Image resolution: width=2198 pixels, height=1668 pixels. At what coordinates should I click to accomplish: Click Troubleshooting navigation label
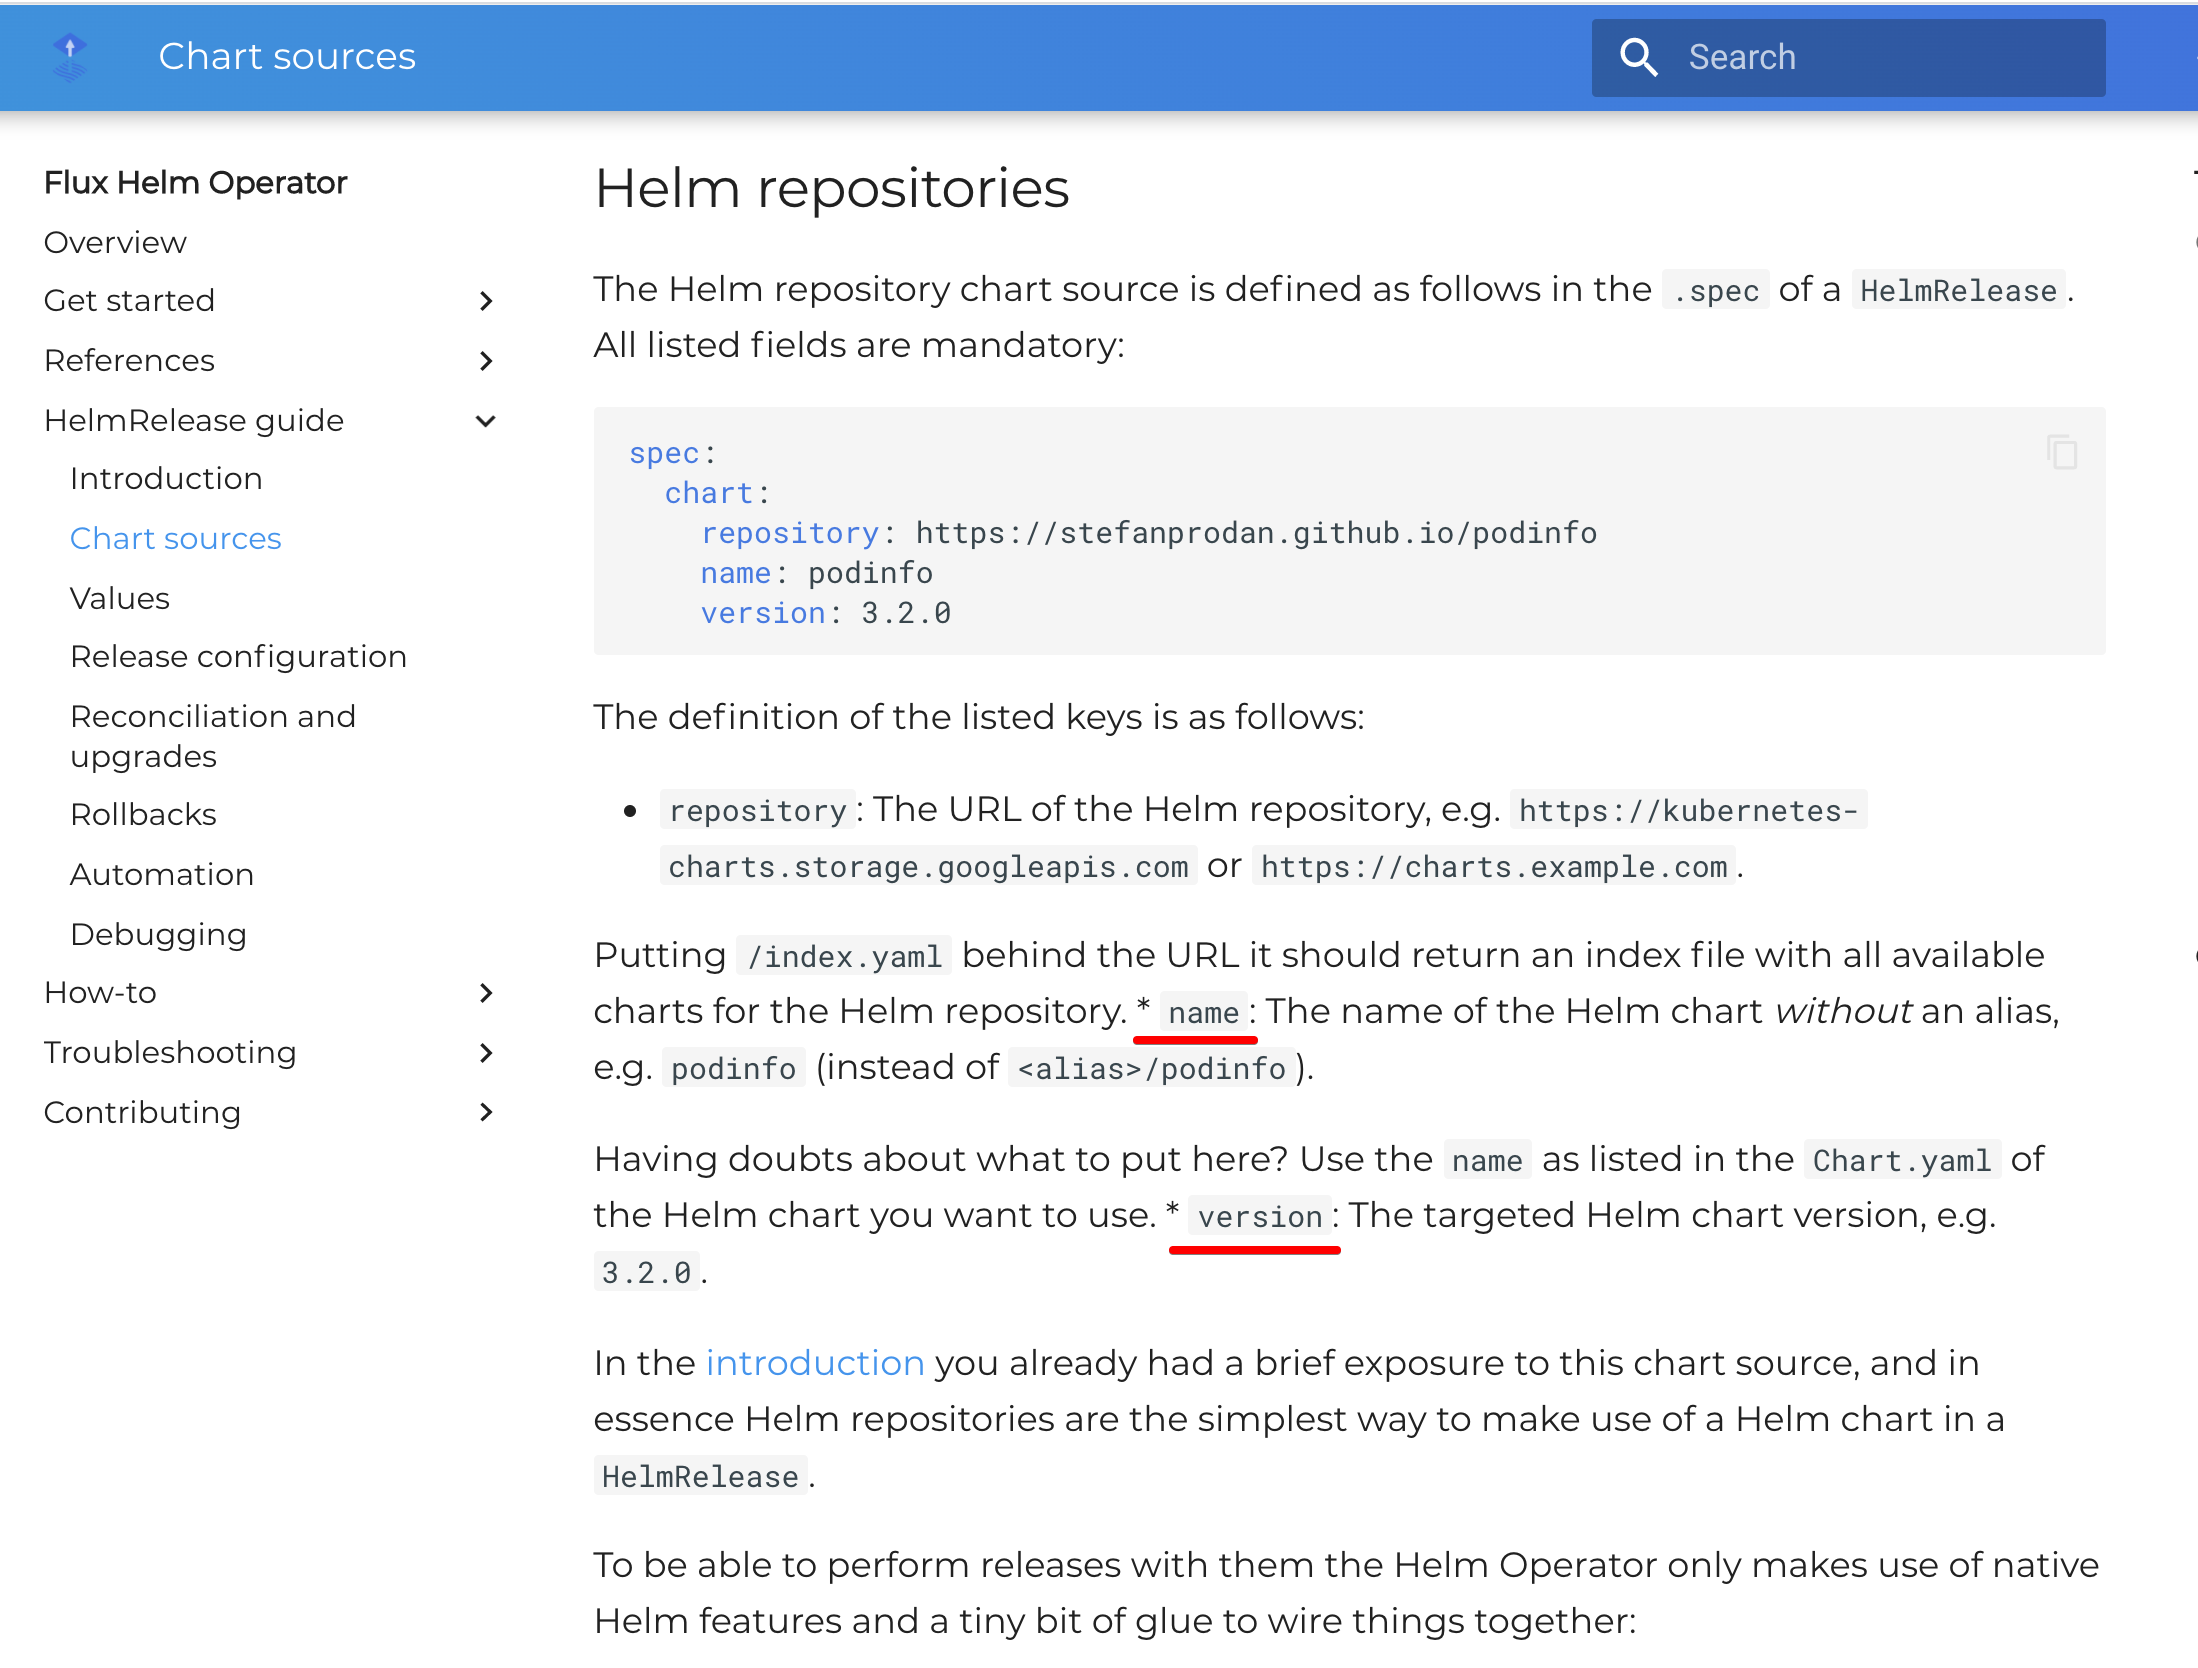tap(171, 1052)
